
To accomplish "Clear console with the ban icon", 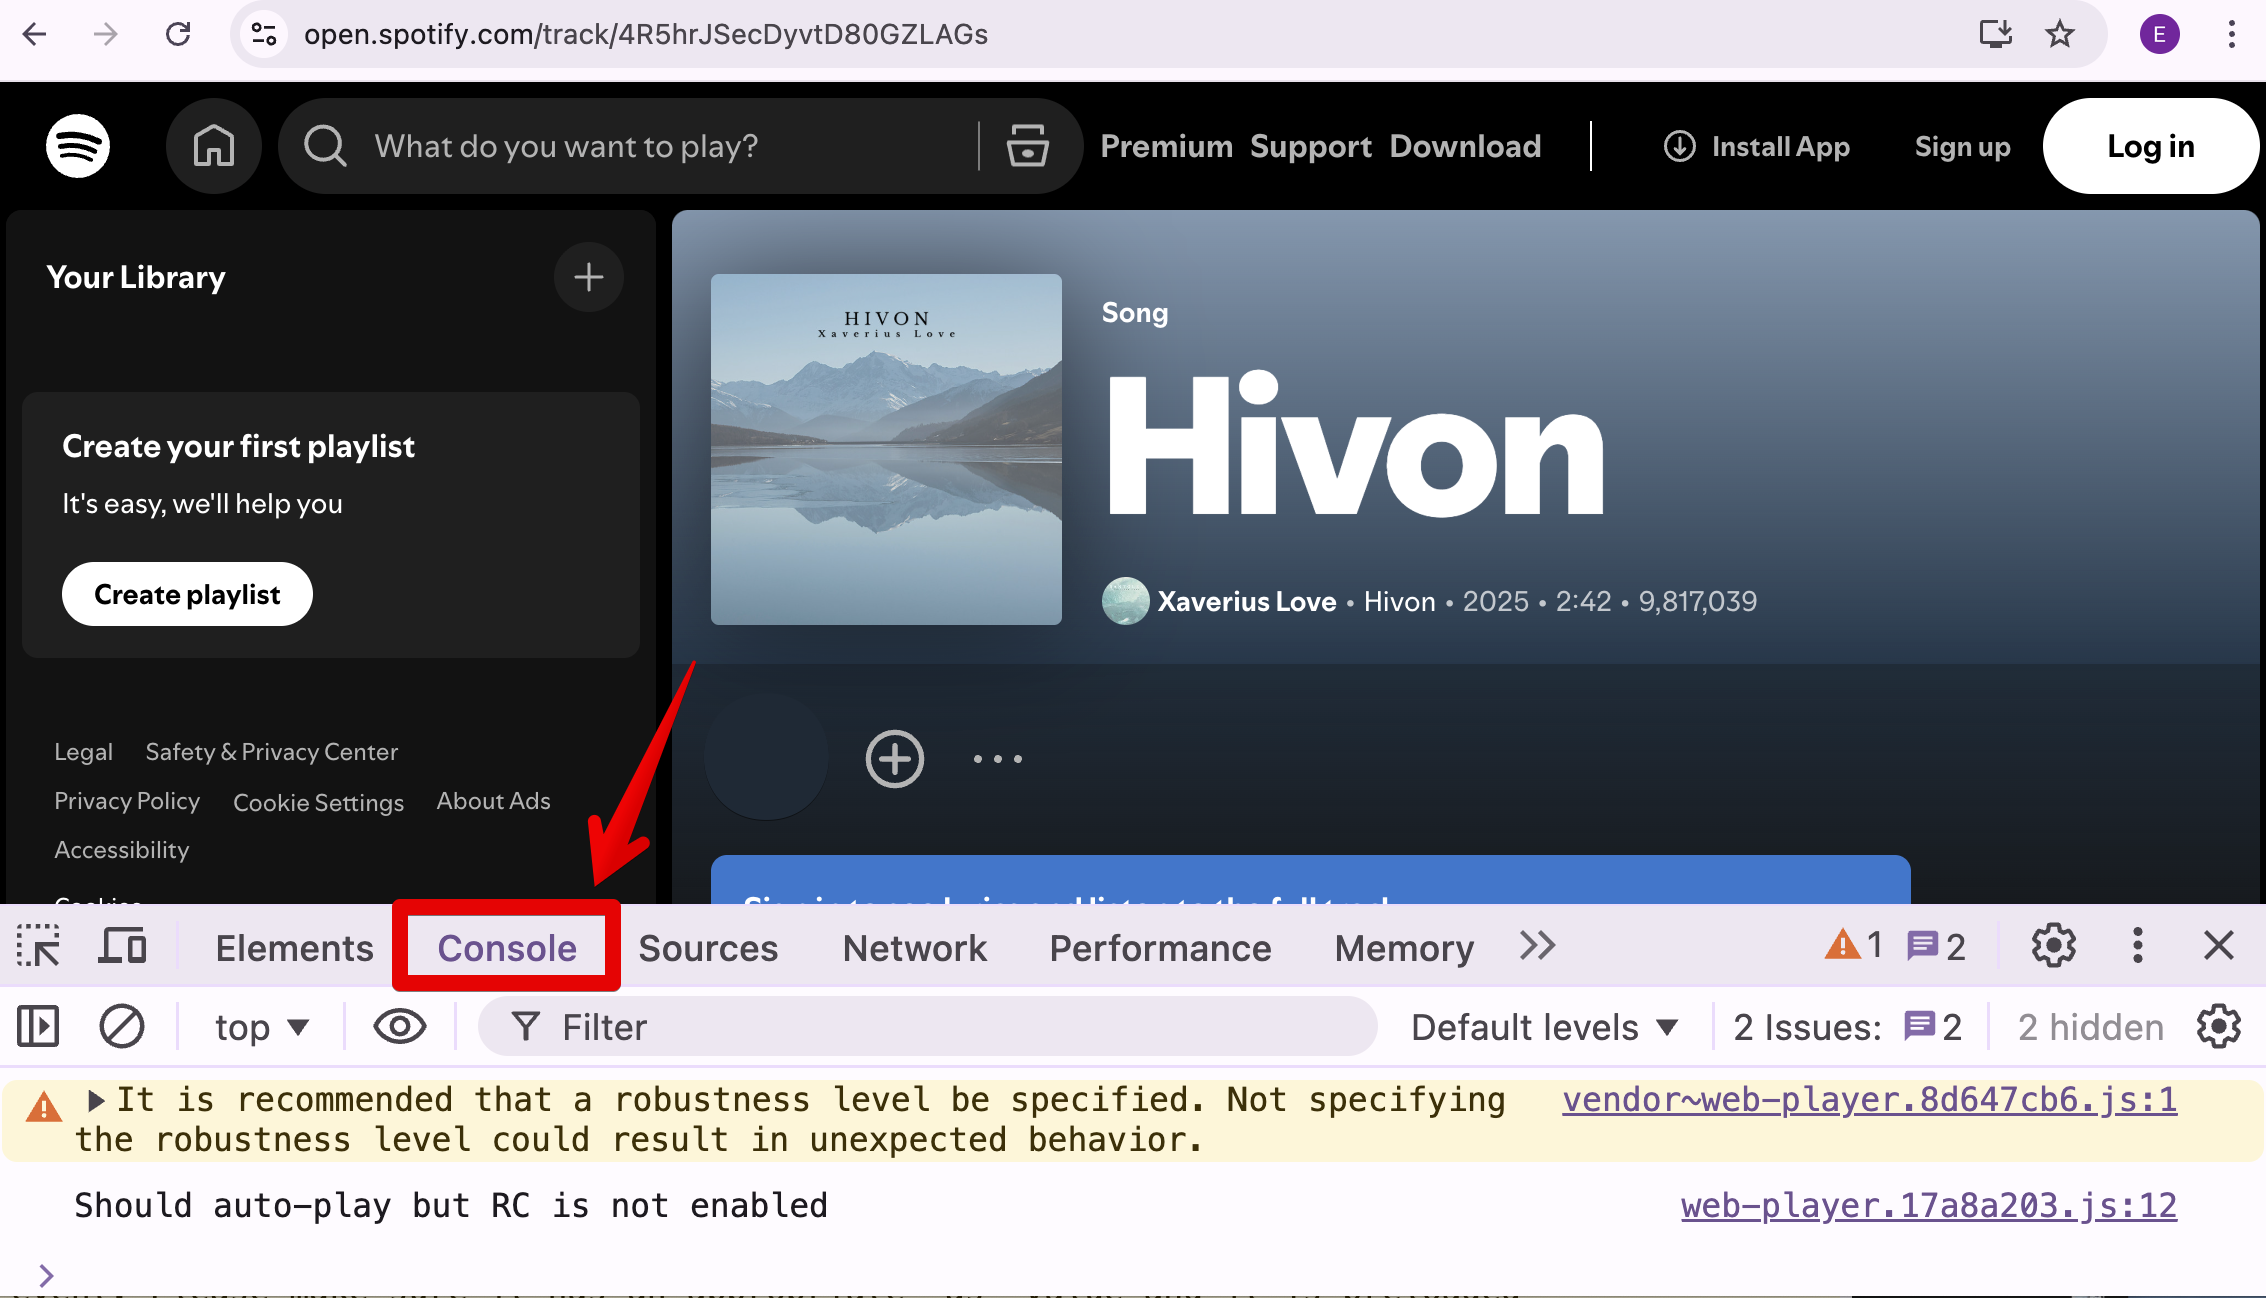I will [x=122, y=1027].
